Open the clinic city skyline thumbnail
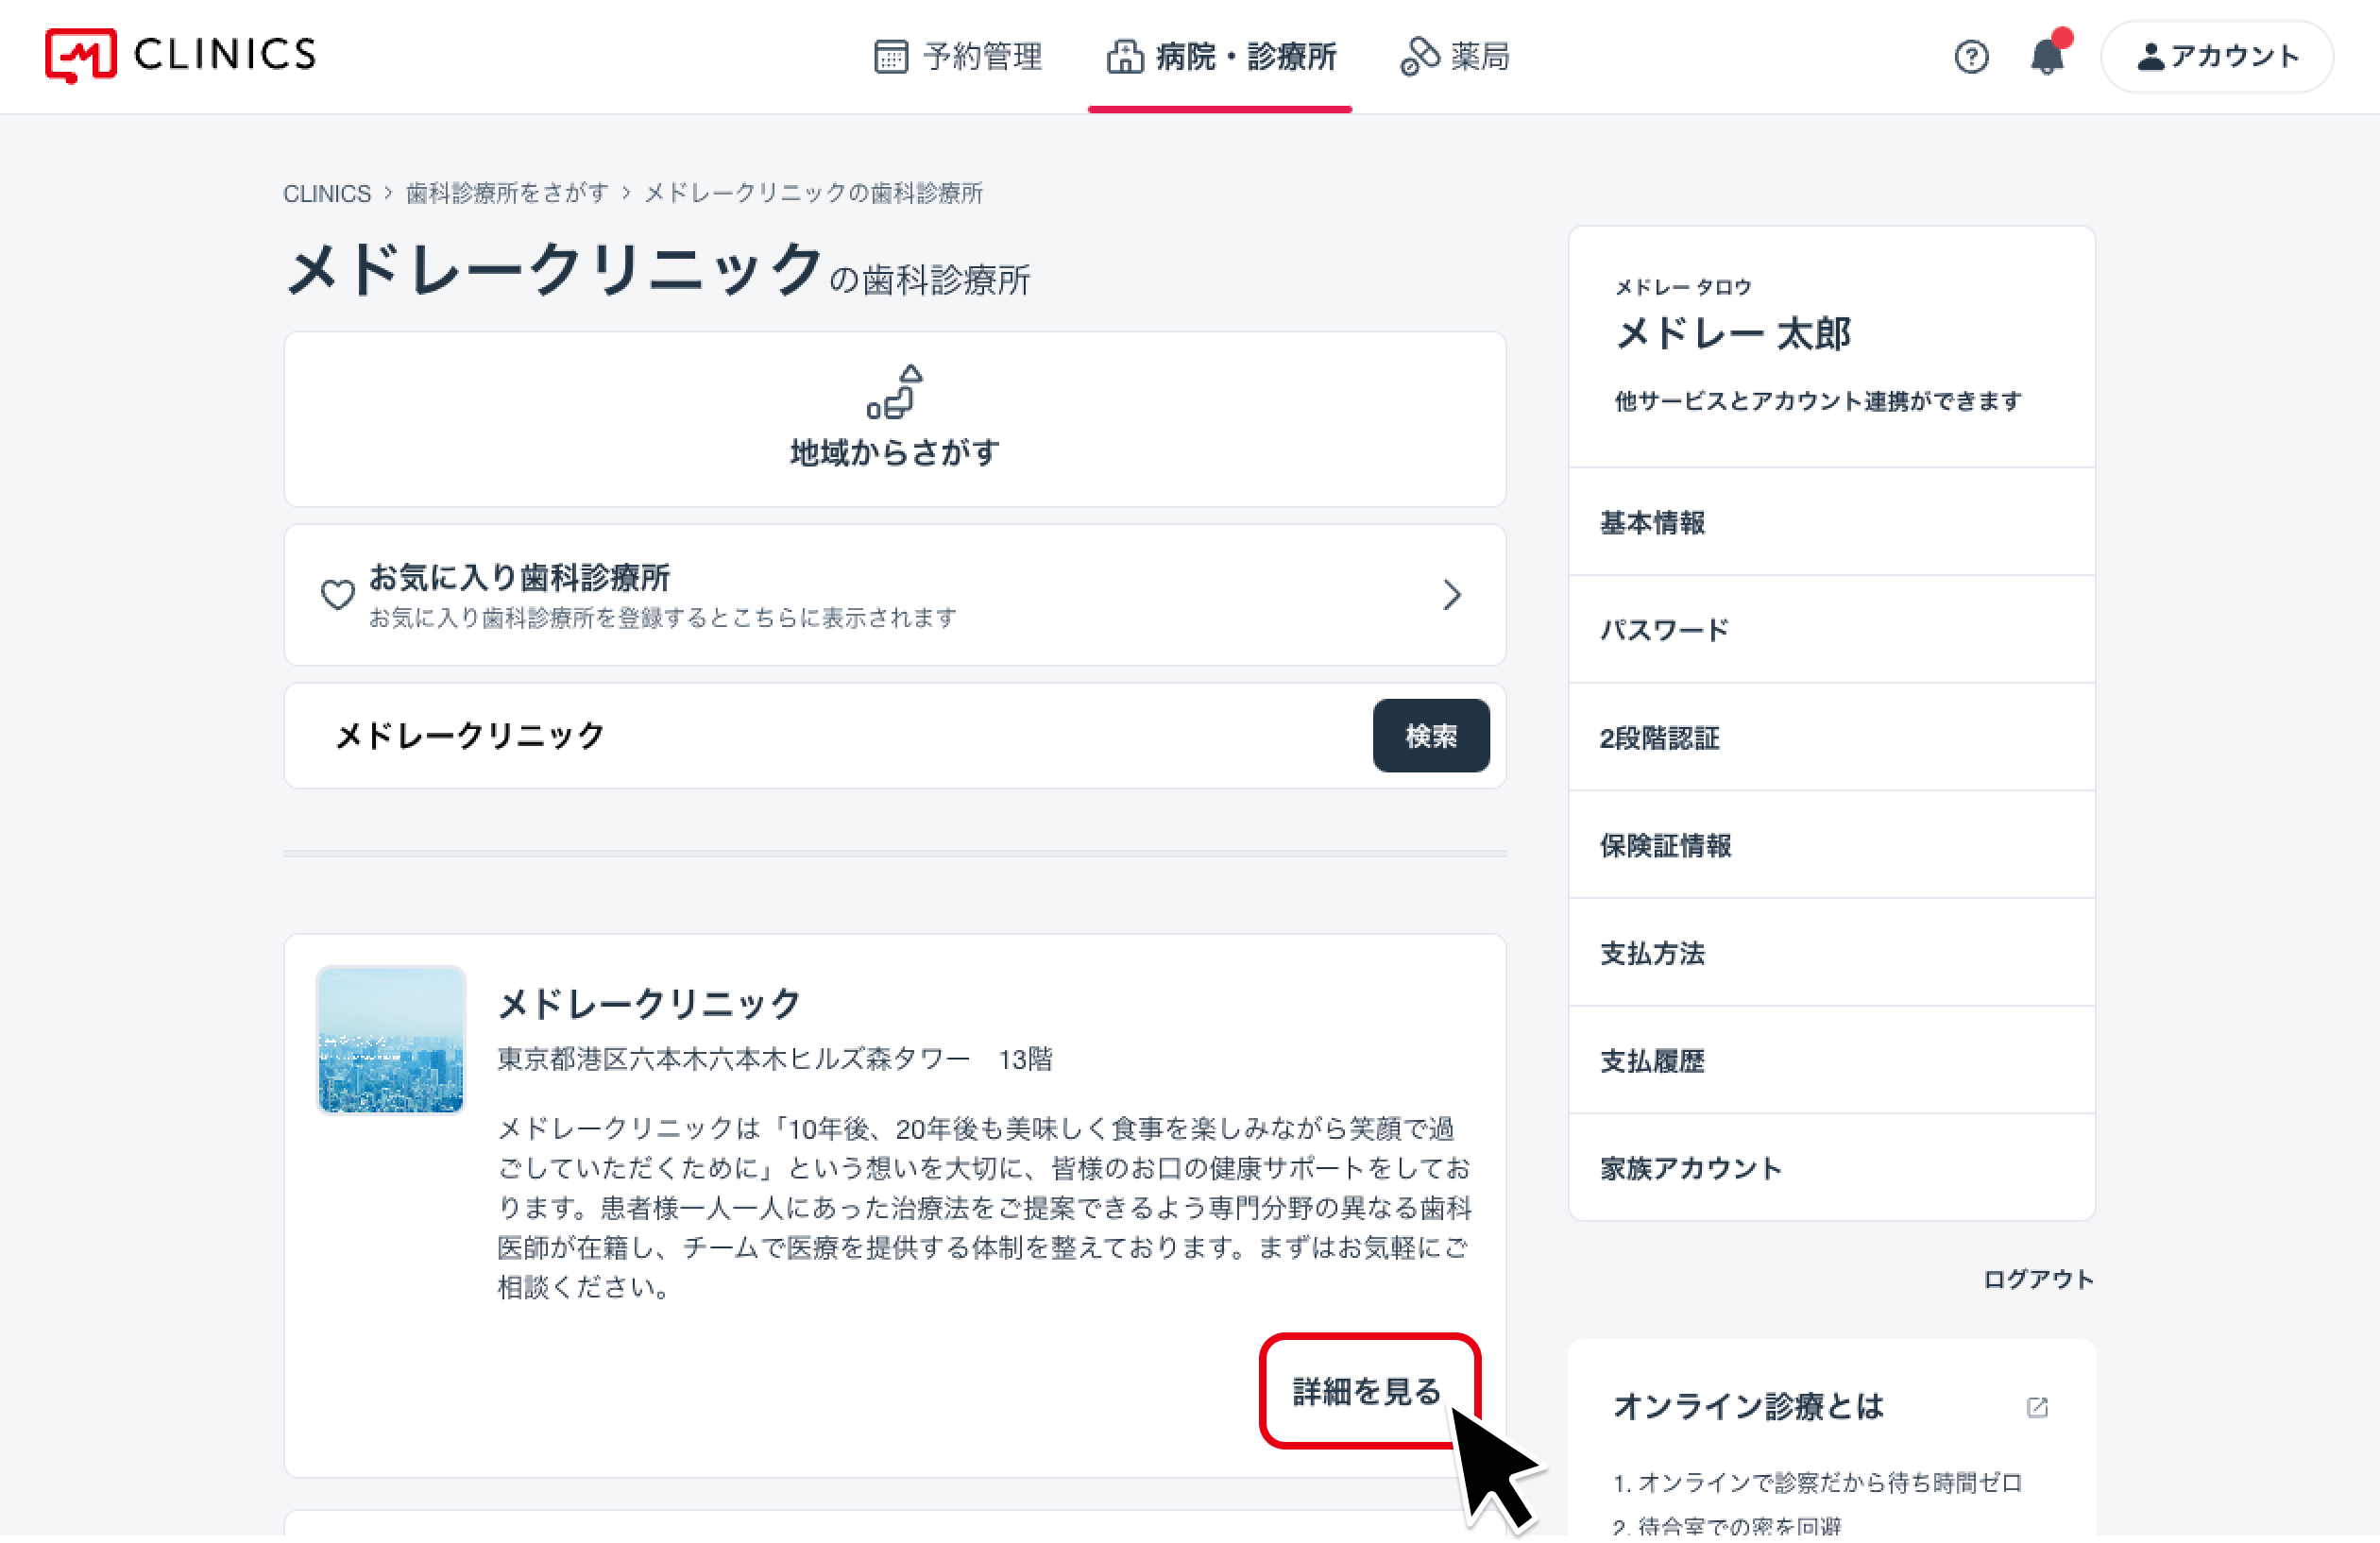The width and height of the screenshot is (2380, 1543). pyautogui.click(x=391, y=1040)
